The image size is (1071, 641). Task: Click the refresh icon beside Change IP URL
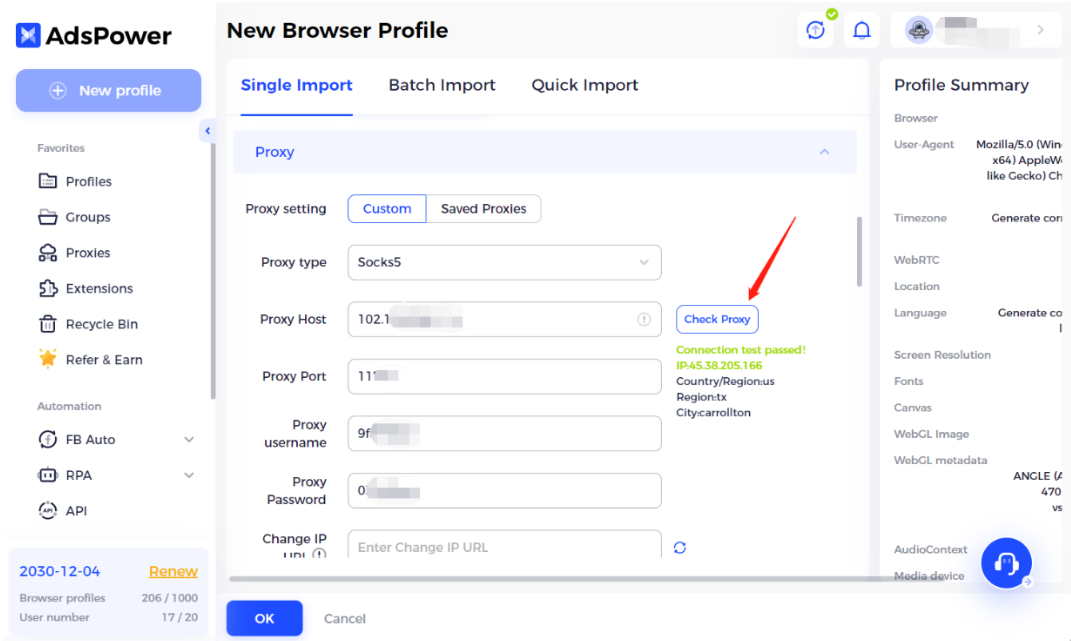pos(680,547)
